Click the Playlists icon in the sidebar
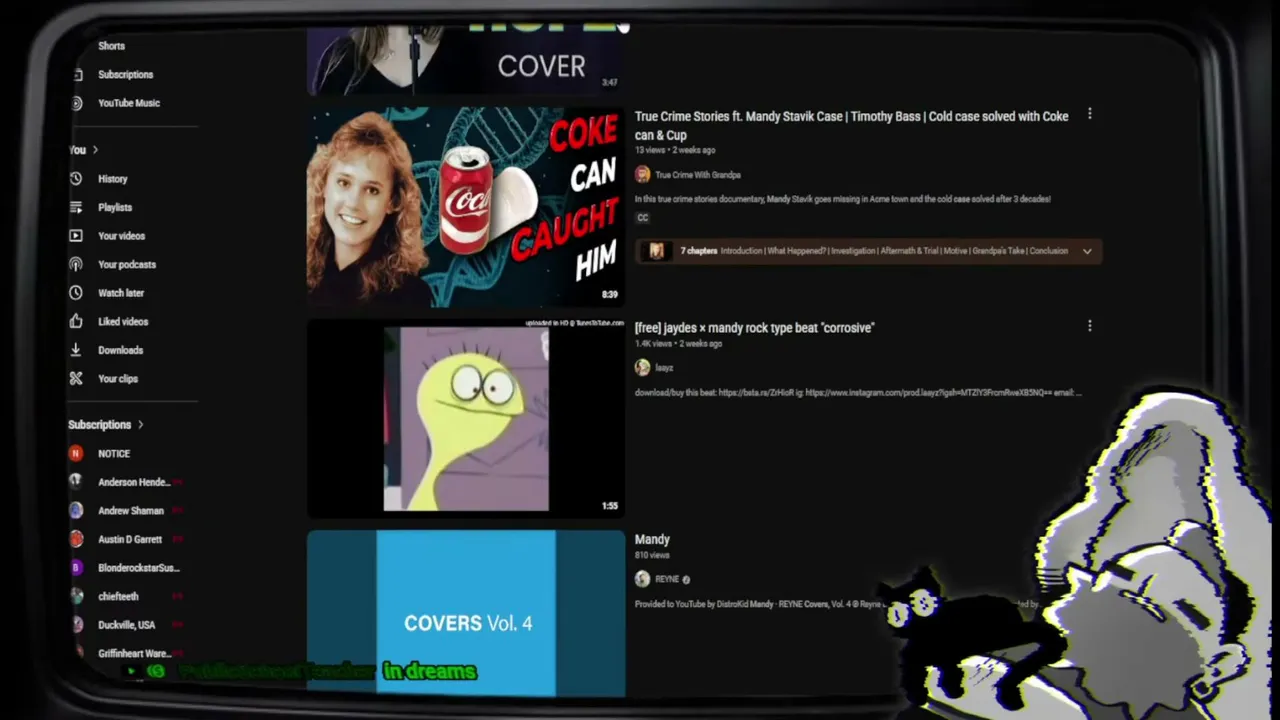The image size is (1280, 720). pyautogui.click(x=76, y=207)
